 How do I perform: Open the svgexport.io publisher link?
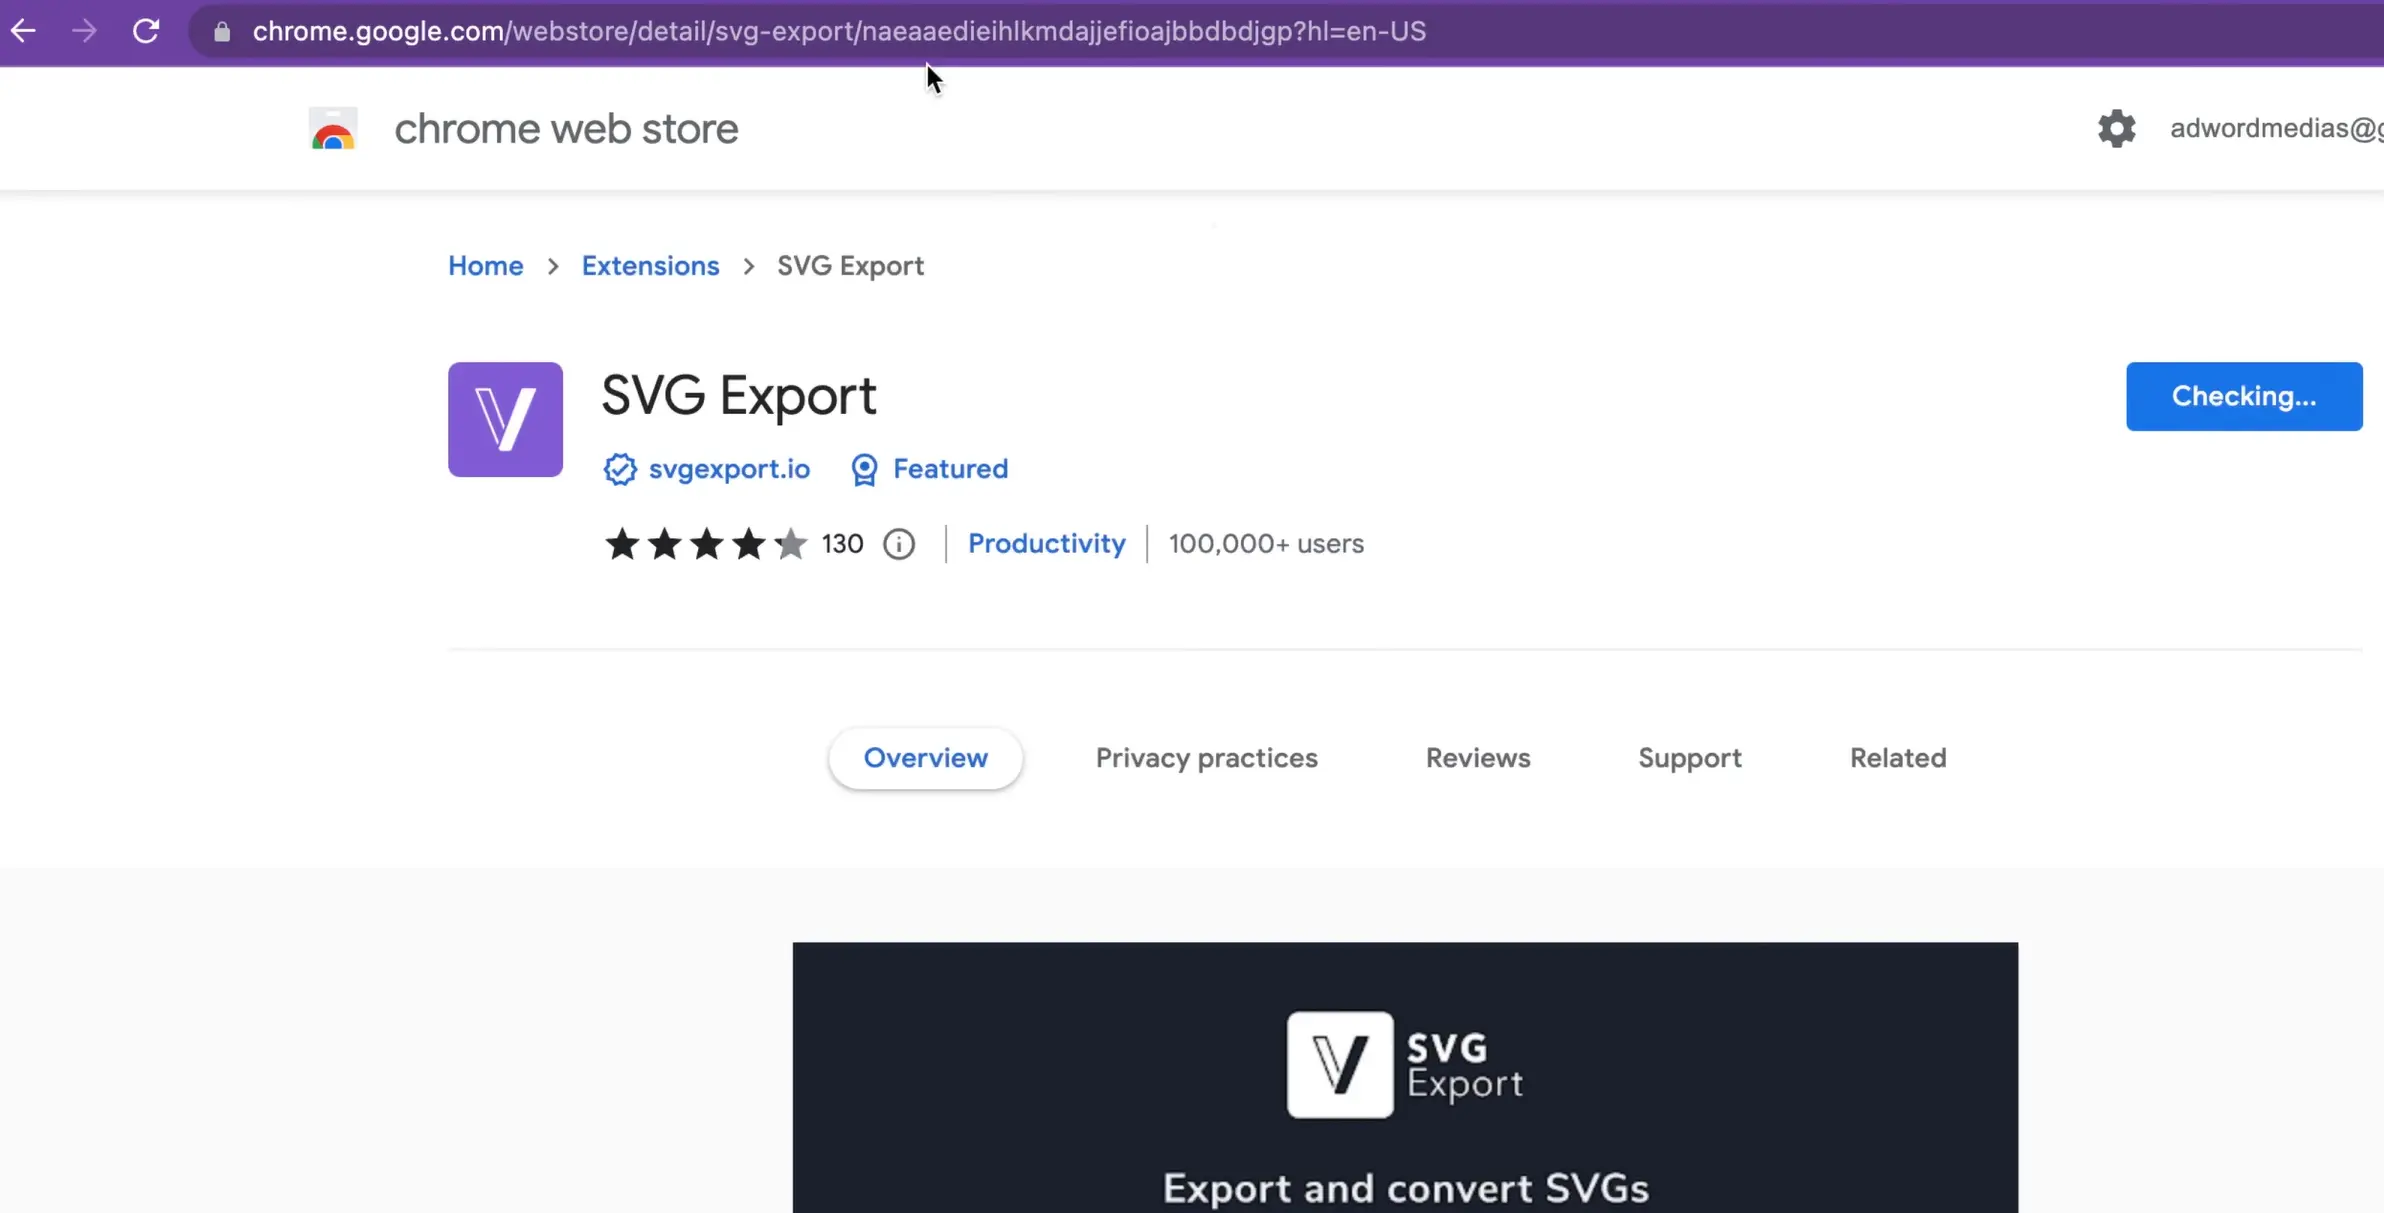pyautogui.click(x=728, y=469)
